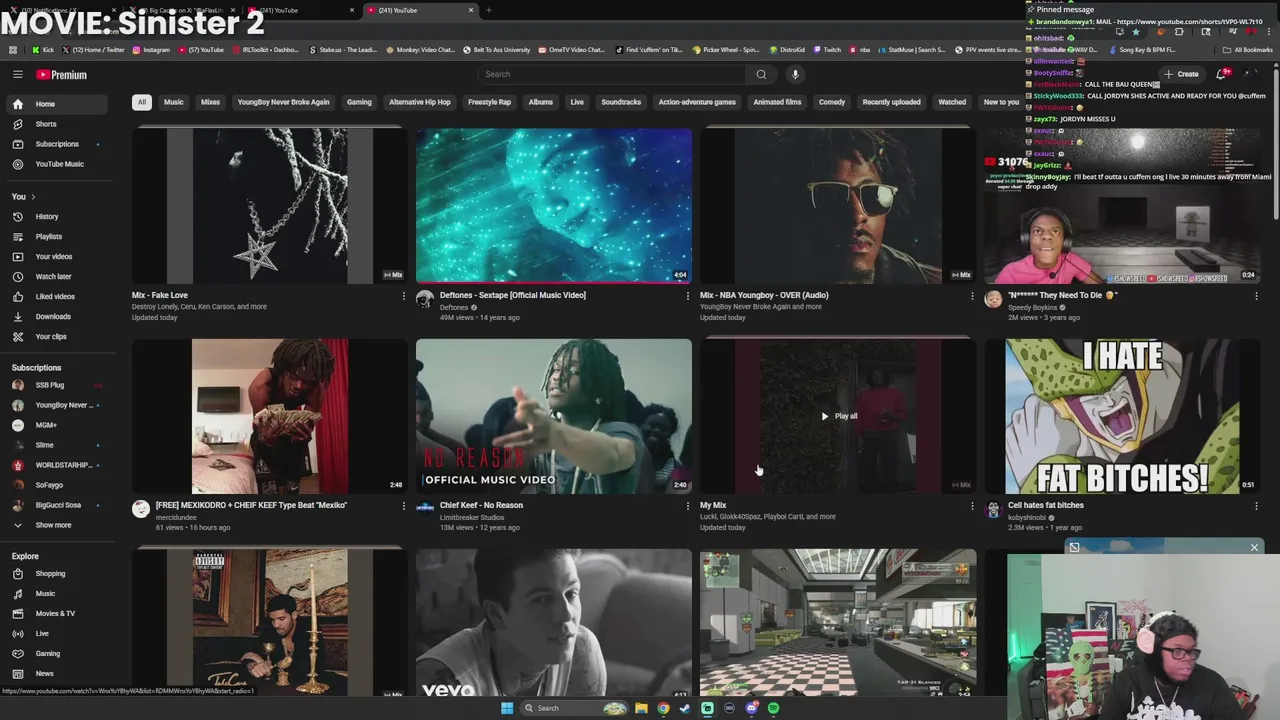Open BigGucci Sosa subscription channel
The height and width of the screenshot is (720, 1280).
(x=58, y=505)
